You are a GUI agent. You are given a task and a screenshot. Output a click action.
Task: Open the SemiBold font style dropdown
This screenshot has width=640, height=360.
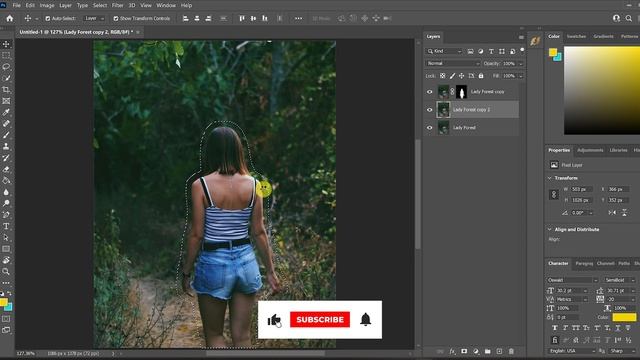620,280
